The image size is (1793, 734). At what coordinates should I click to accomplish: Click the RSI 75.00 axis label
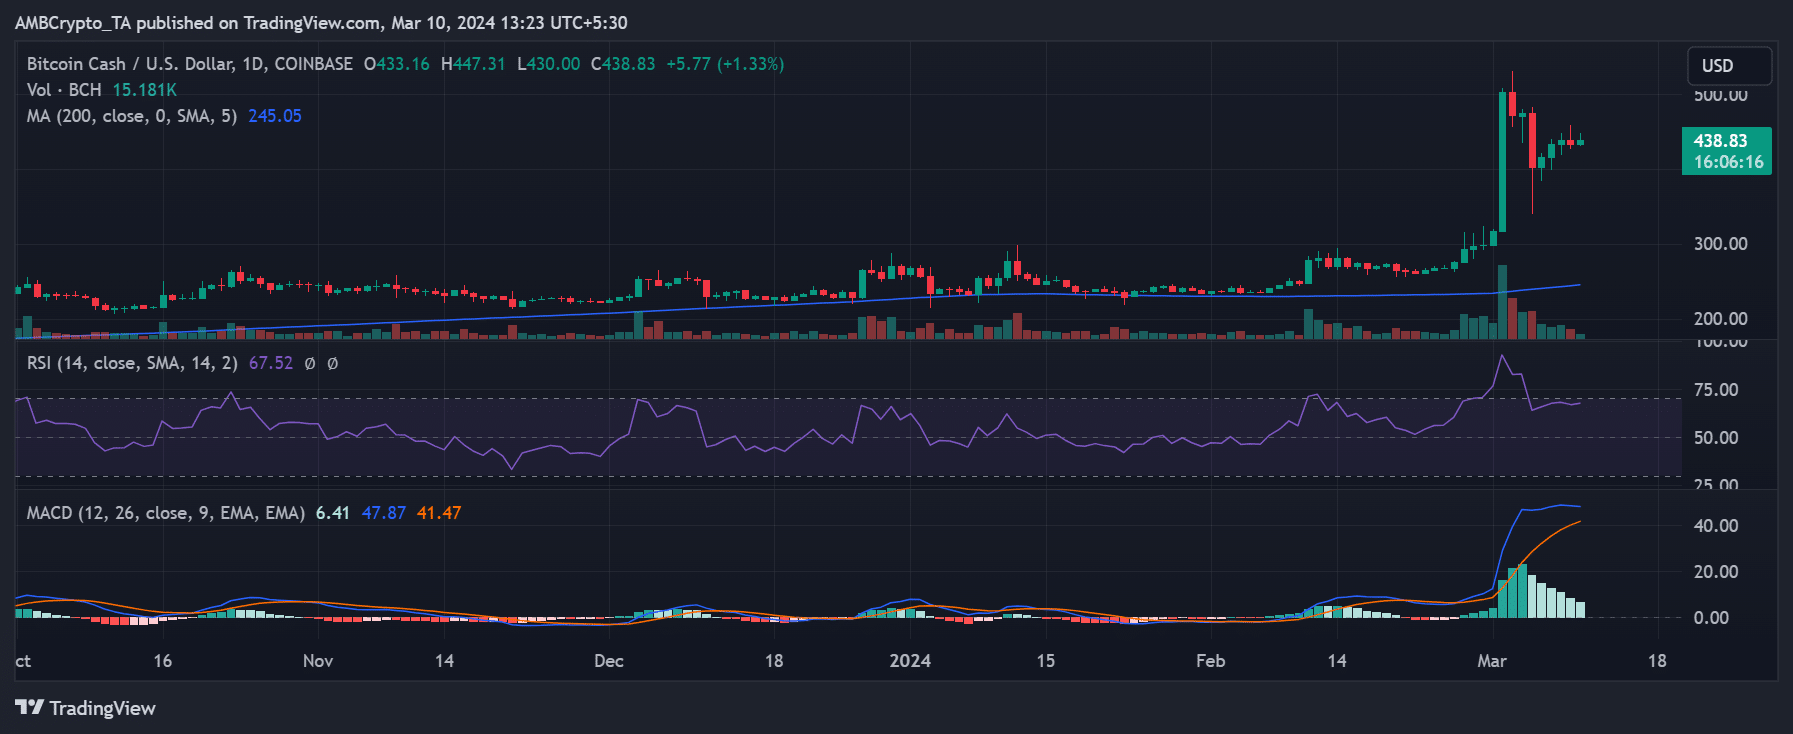pyautogui.click(x=1716, y=390)
